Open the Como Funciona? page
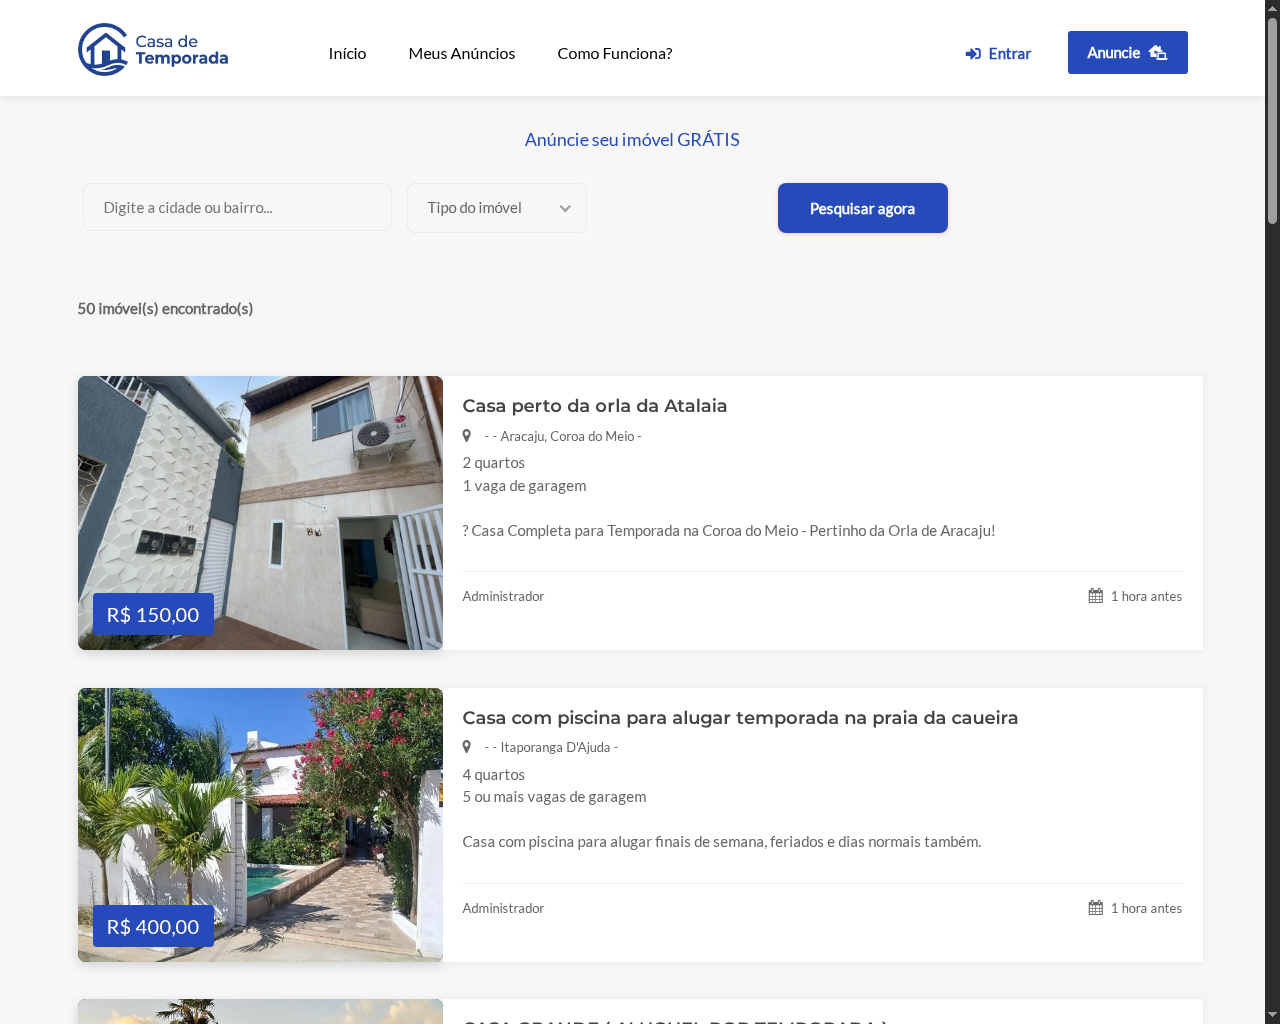Image resolution: width=1280 pixels, height=1024 pixels. (x=615, y=54)
